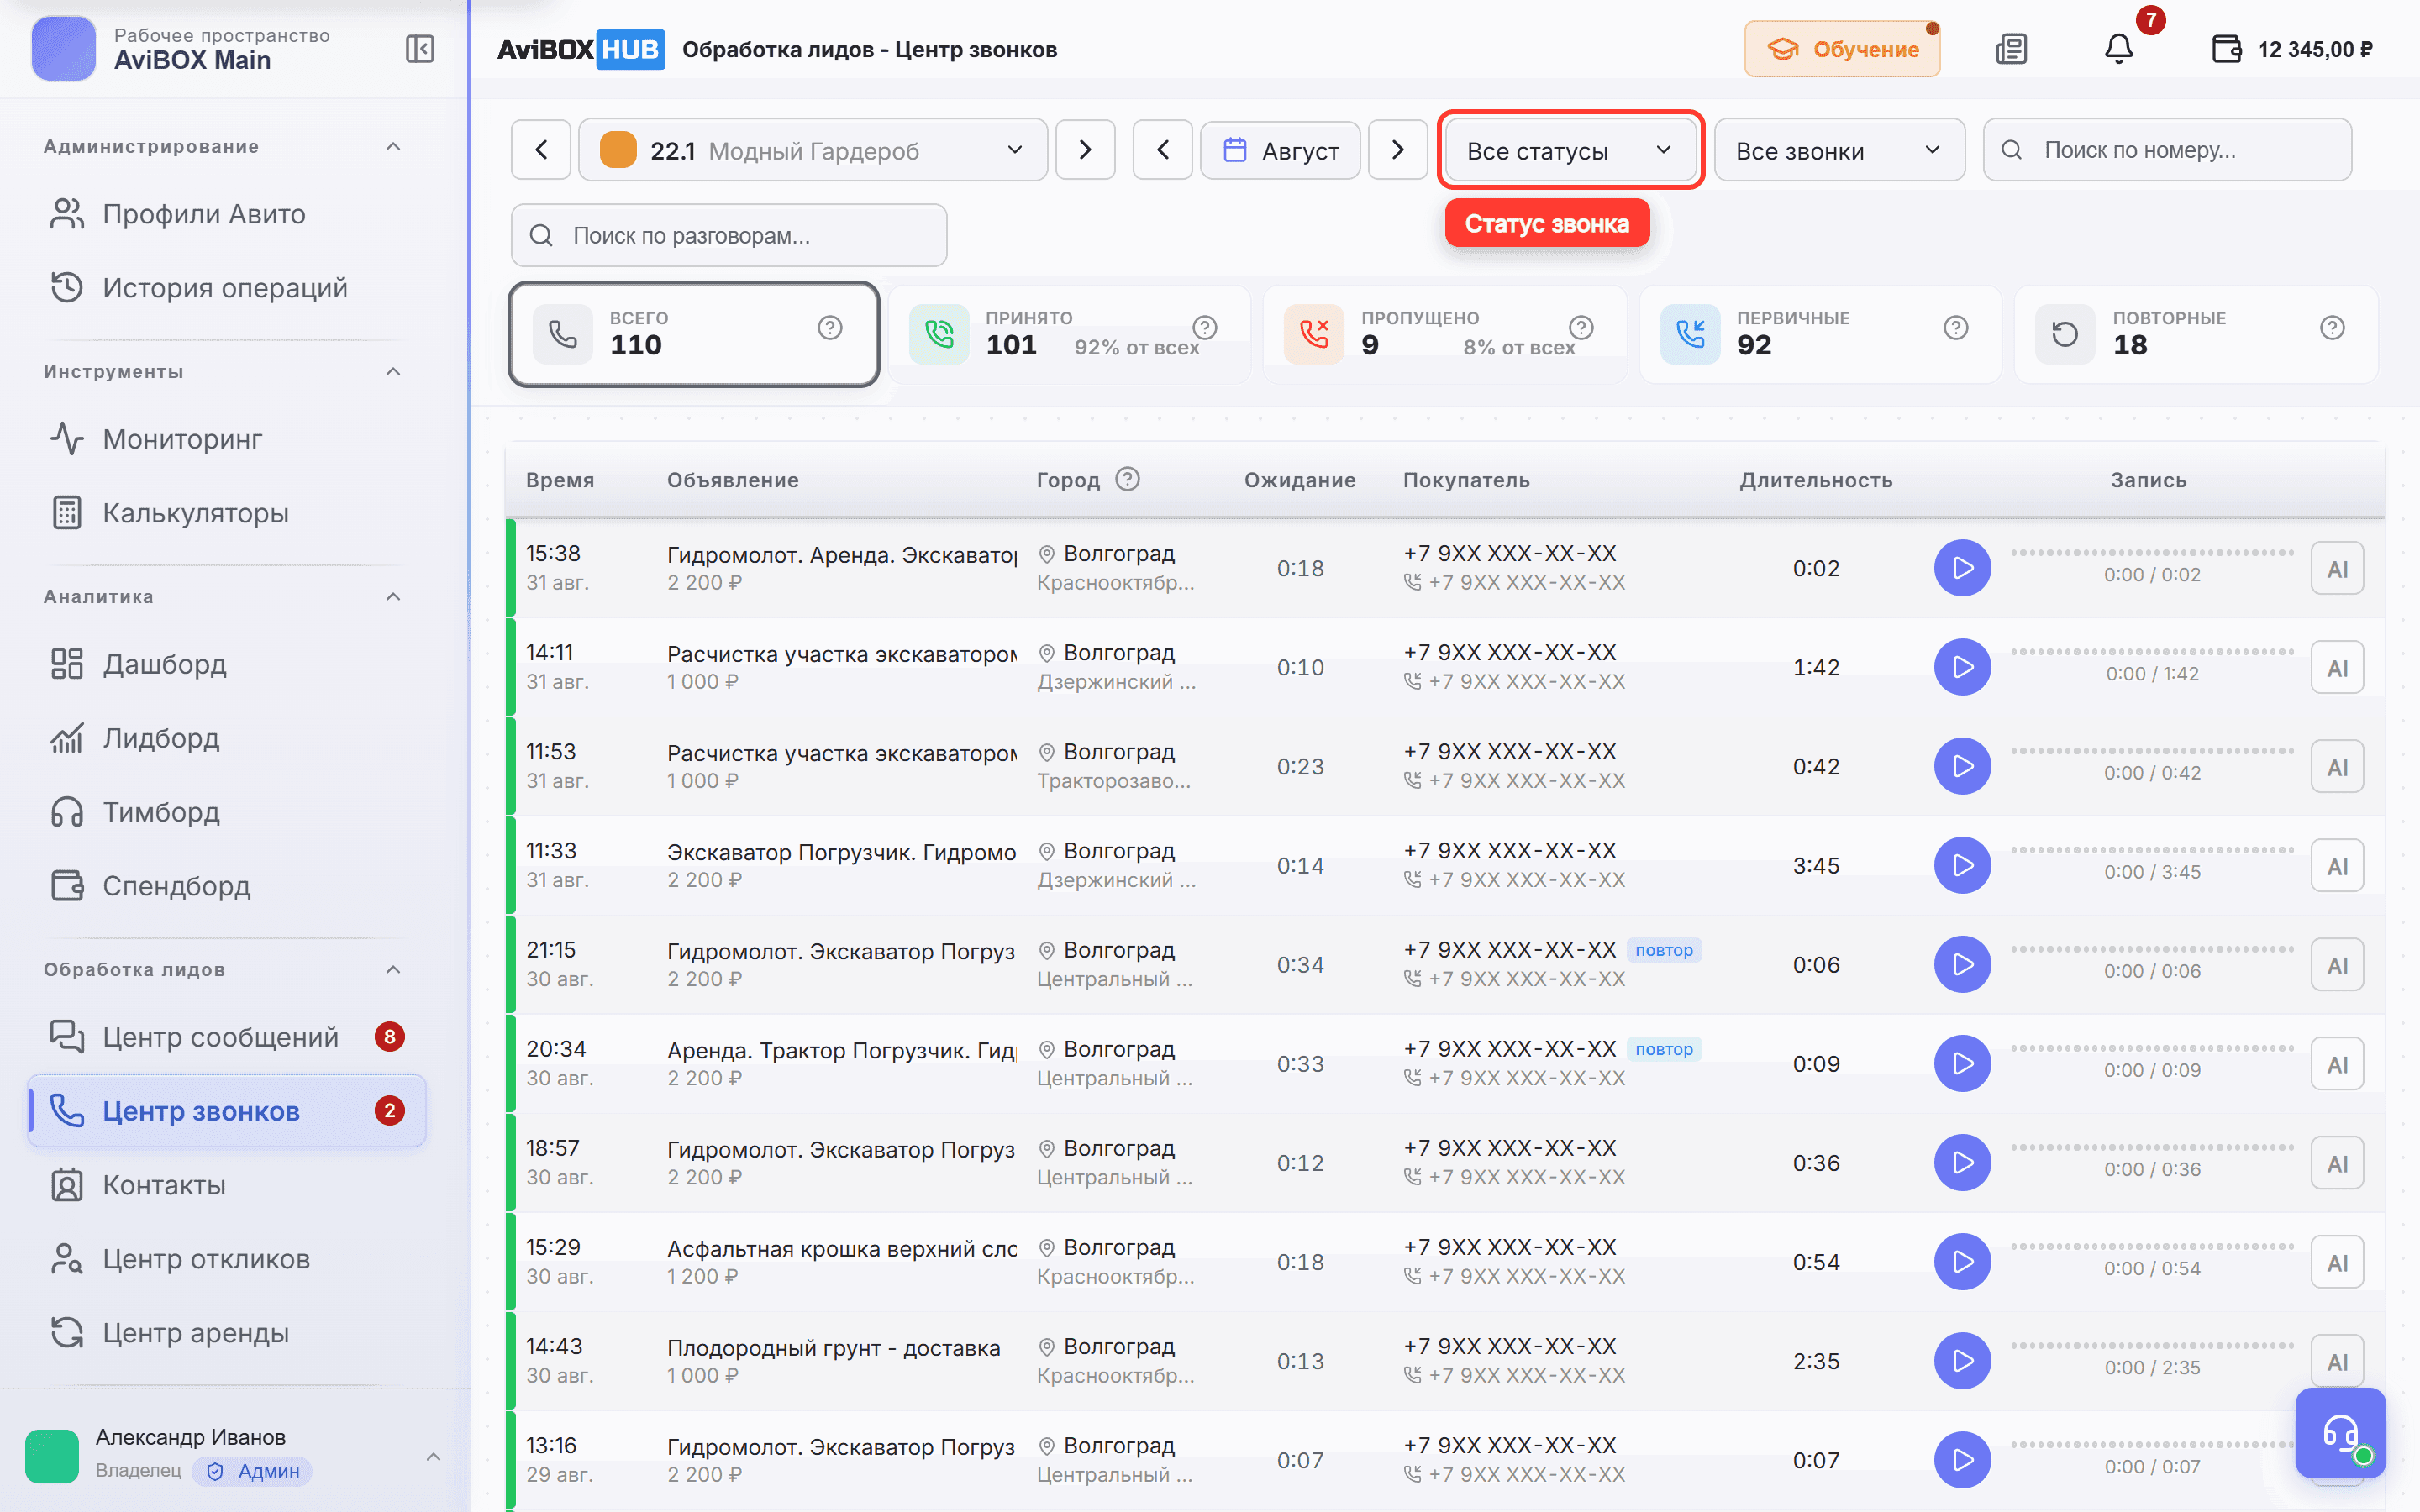Screen dimensions: 2420x1512
Task: Open AI analysis for the 11:33 call
Action: pos(2337,866)
